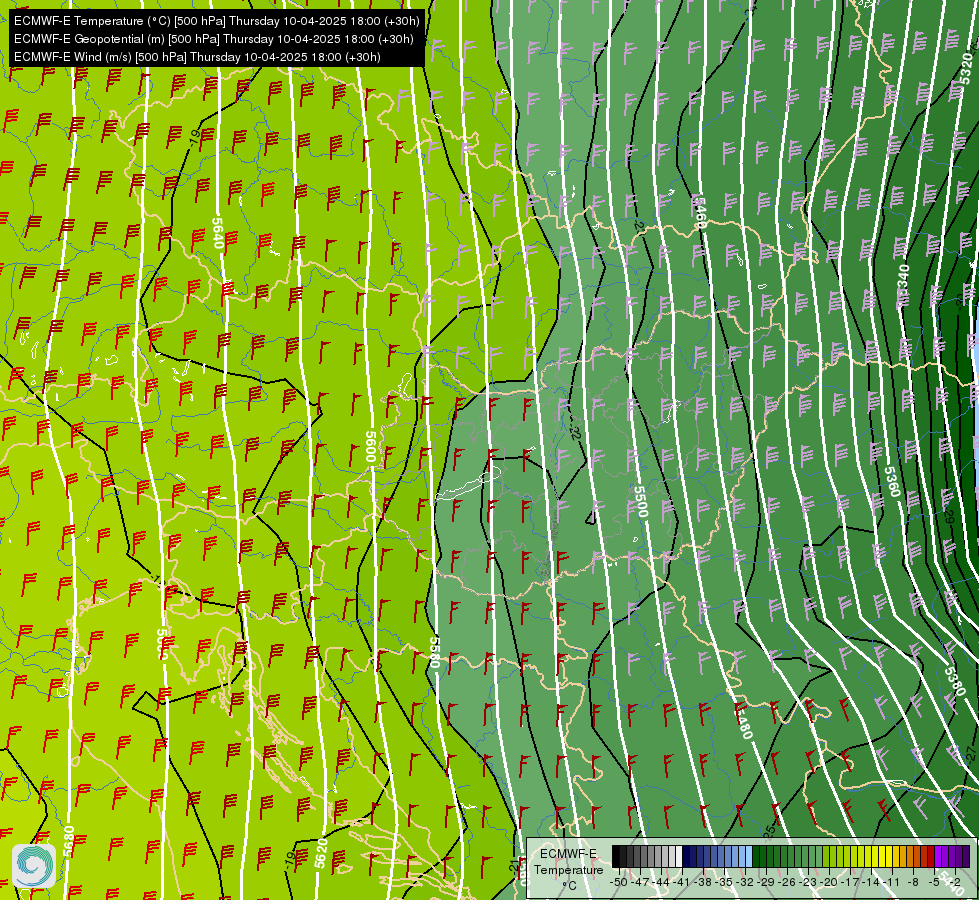This screenshot has height=900, width=979.
Task: Click the 5580 geopotential contour label
Action: [435, 653]
